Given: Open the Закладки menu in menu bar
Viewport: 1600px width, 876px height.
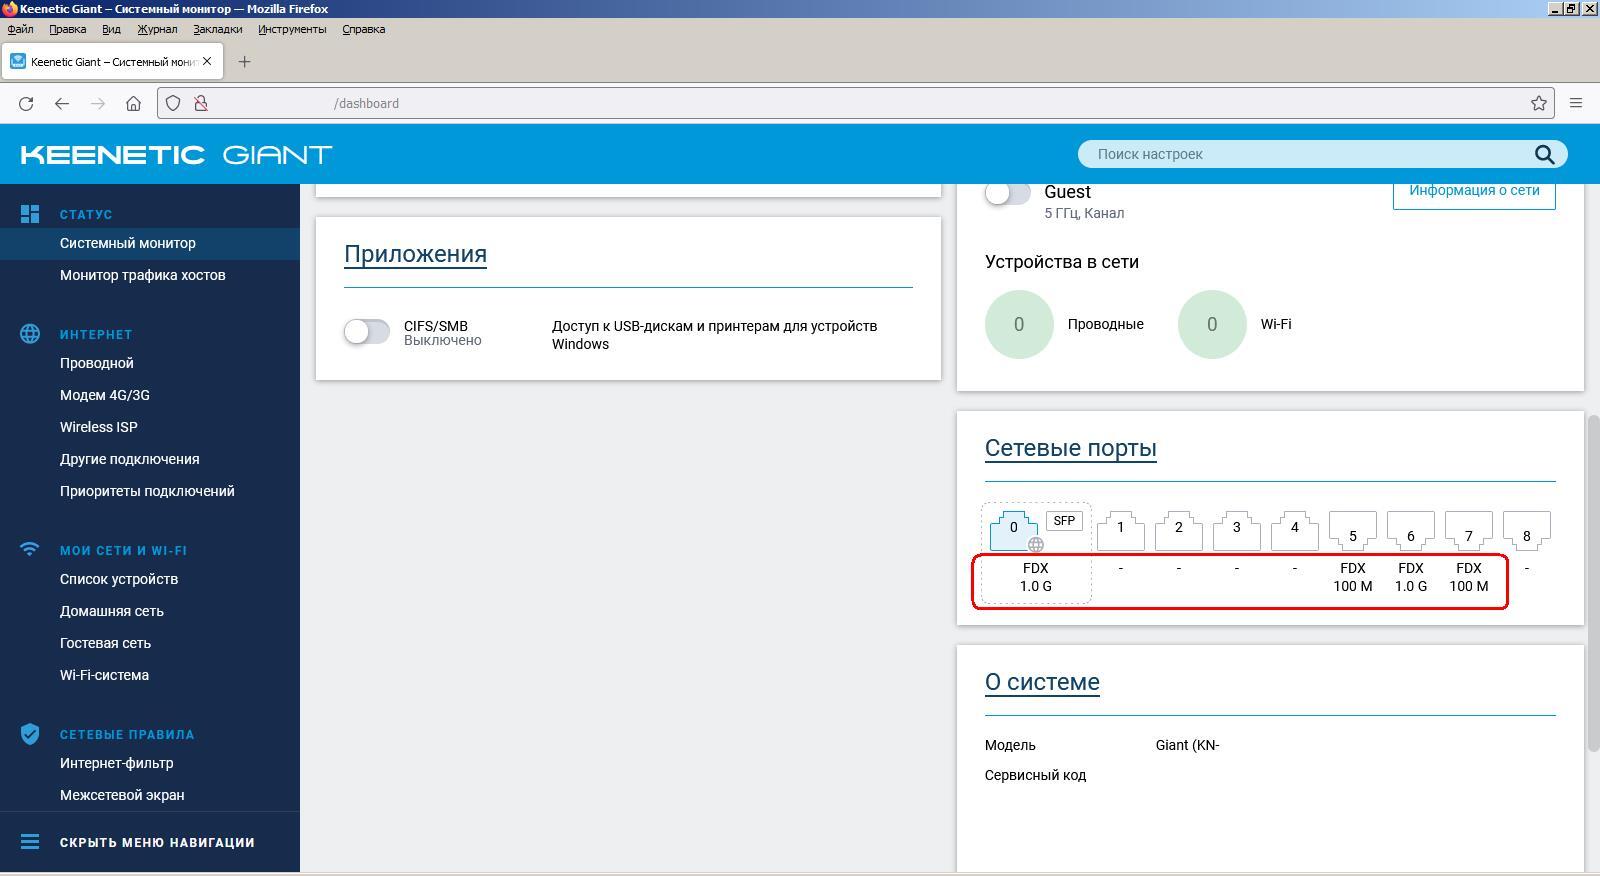Looking at the screenshot, I should (217, 29).
